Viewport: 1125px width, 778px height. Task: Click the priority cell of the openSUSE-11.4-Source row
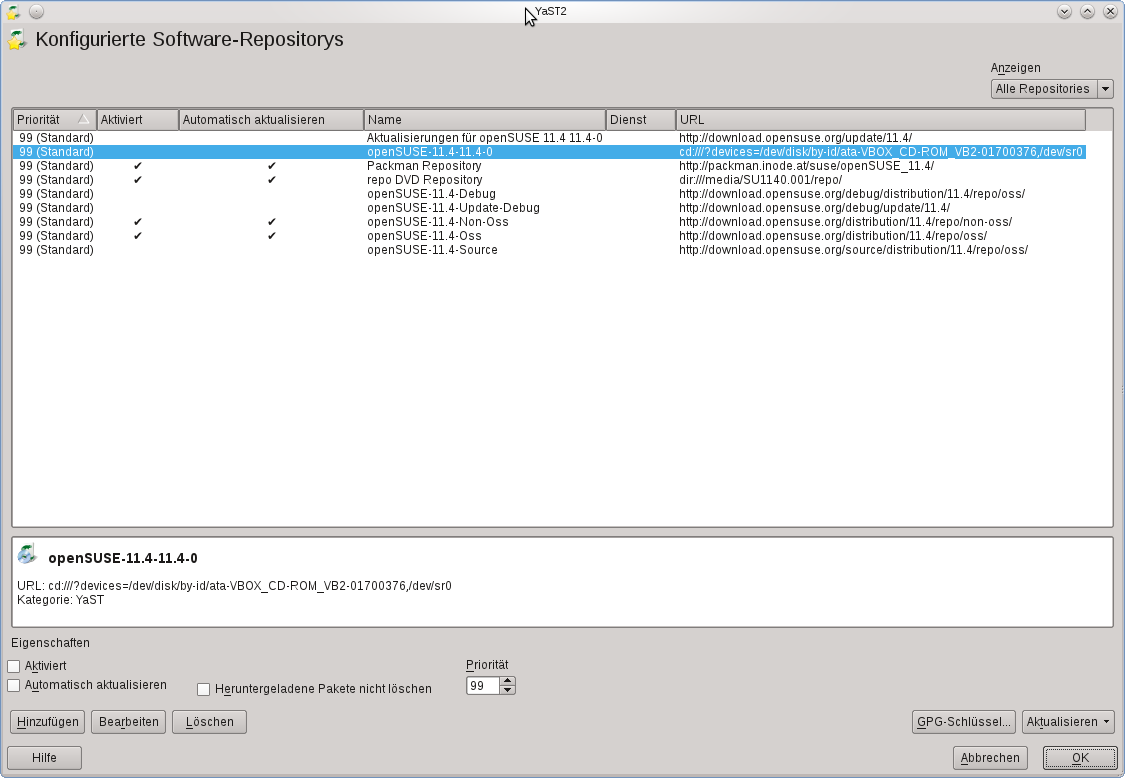coord(57,250)
